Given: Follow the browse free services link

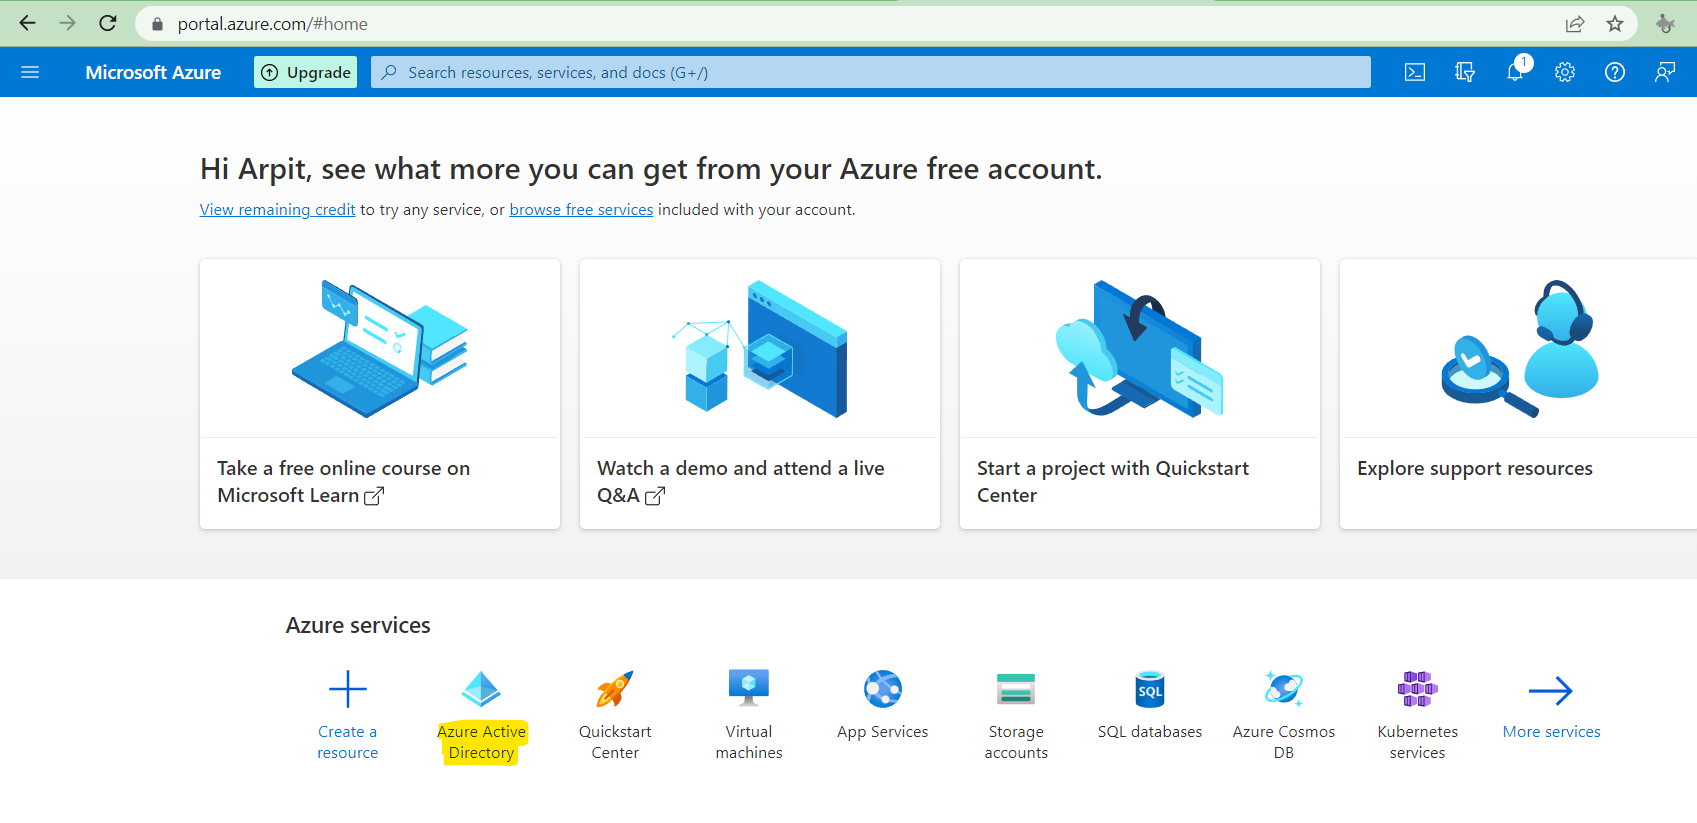Looking at the screenshot, I should point(581,210).
